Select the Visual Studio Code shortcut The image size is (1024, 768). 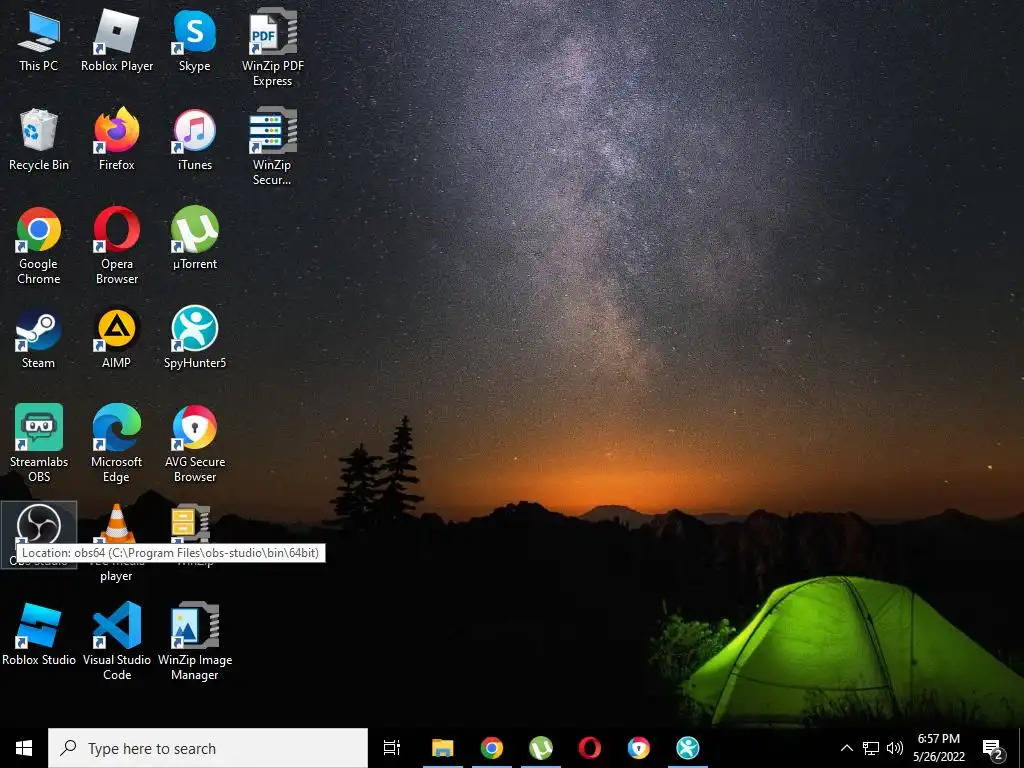[117, 641]
